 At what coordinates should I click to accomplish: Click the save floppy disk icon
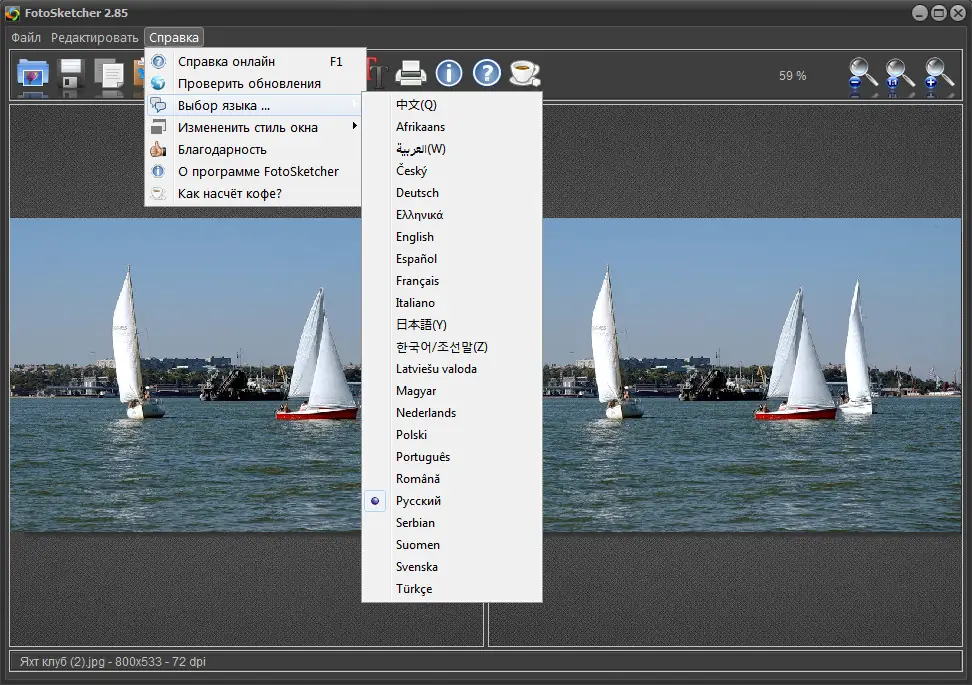pyautogui.click(x=70, y=75)
